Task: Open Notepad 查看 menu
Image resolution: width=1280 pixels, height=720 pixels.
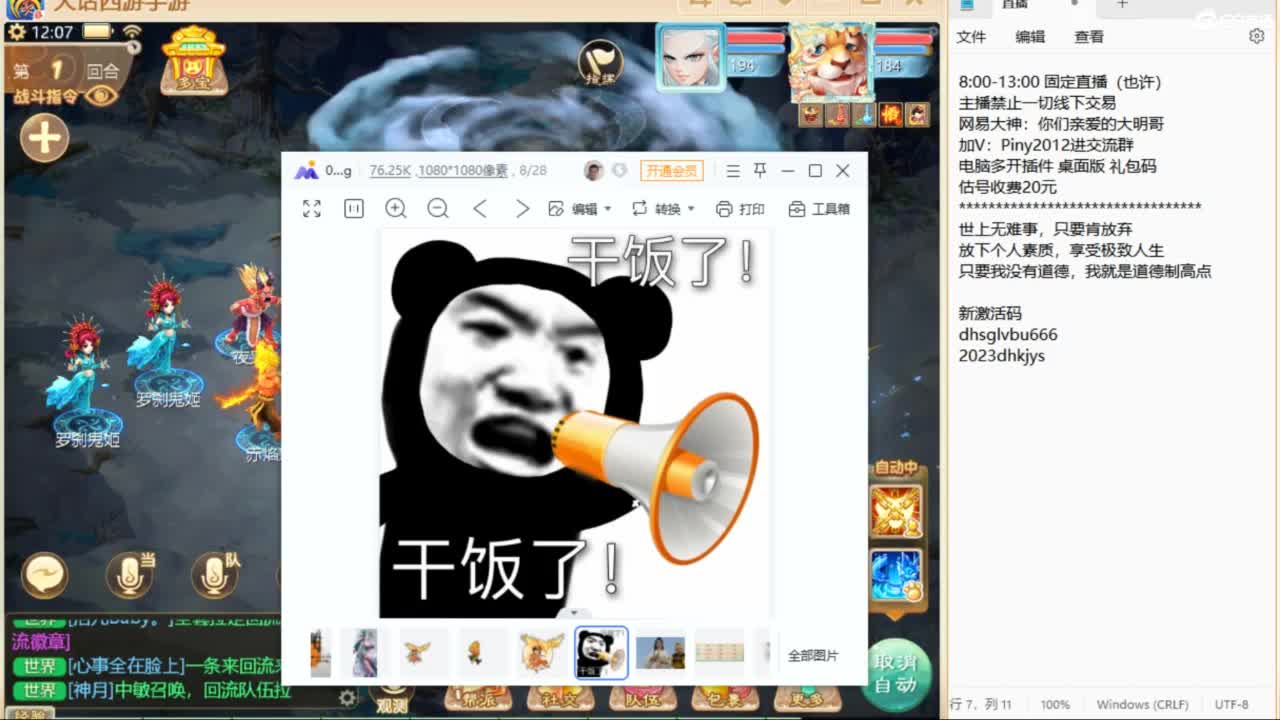Action: point(1089,37)
